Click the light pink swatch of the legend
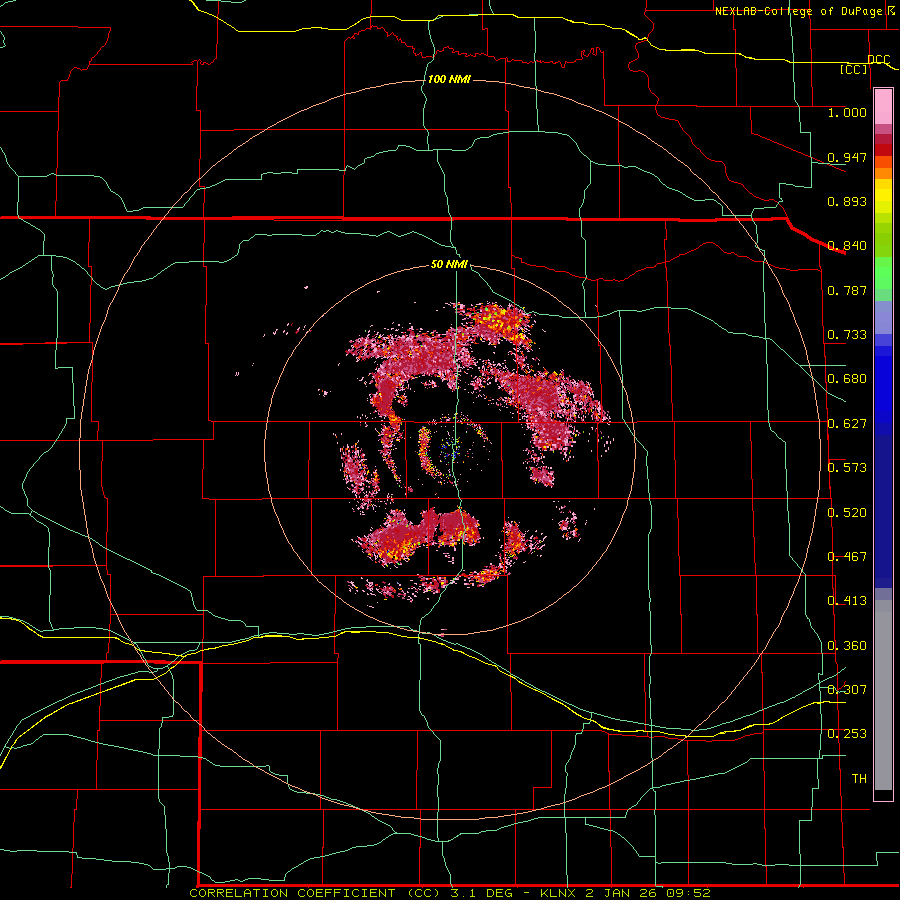 pos(883,107)
